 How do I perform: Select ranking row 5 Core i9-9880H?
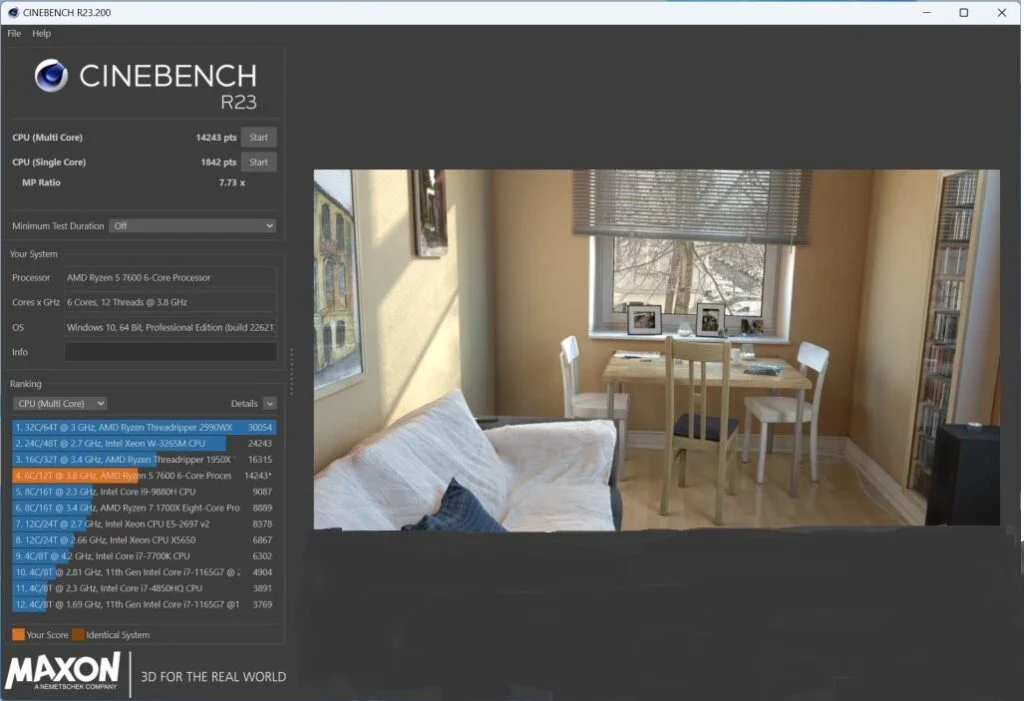[144, 492]
